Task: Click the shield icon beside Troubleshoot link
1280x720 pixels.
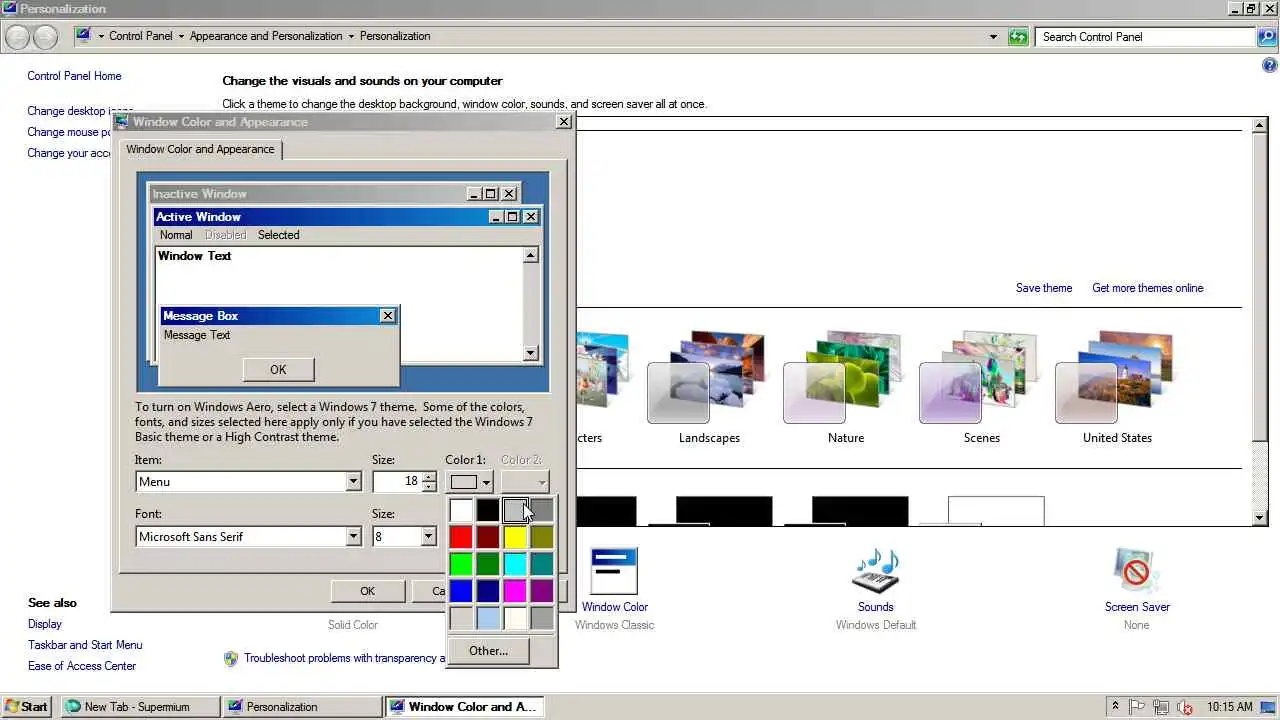Action: 231,658
